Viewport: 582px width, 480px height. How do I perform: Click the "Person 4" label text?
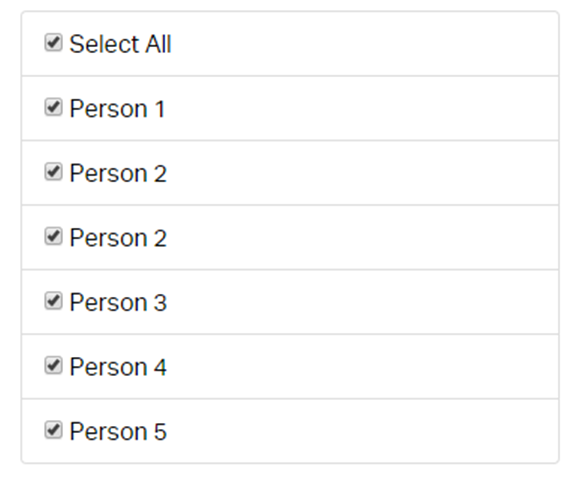click(118, 367)
